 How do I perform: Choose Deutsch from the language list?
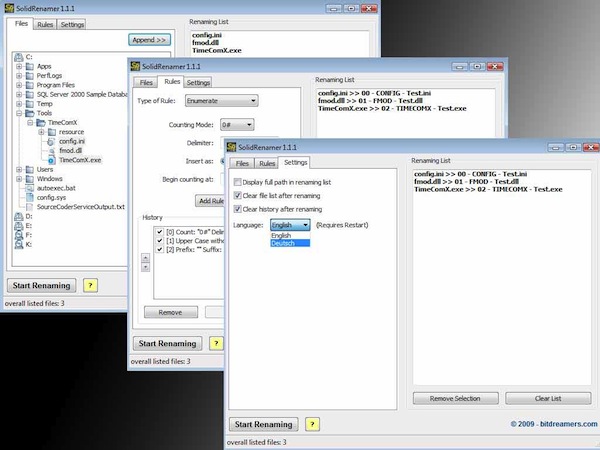point(290,243)
